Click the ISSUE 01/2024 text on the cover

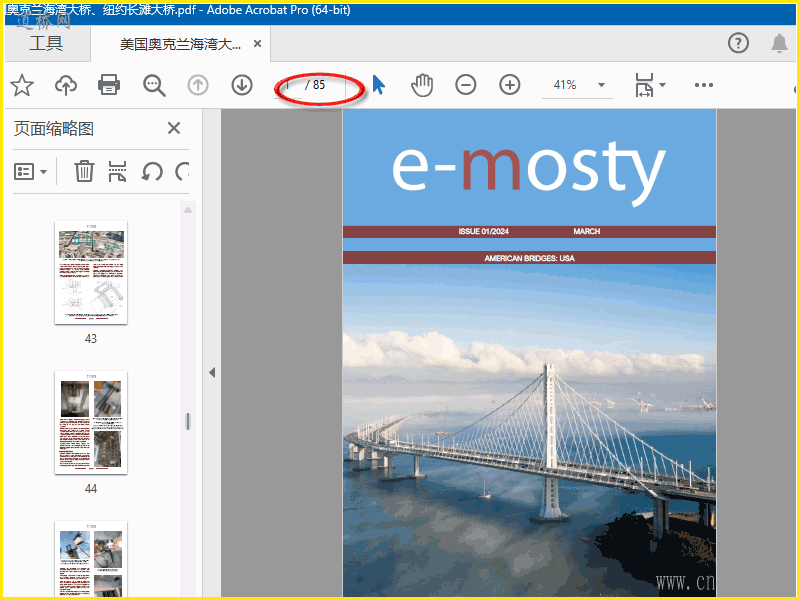pyautogui.click(x=484, y=232)
